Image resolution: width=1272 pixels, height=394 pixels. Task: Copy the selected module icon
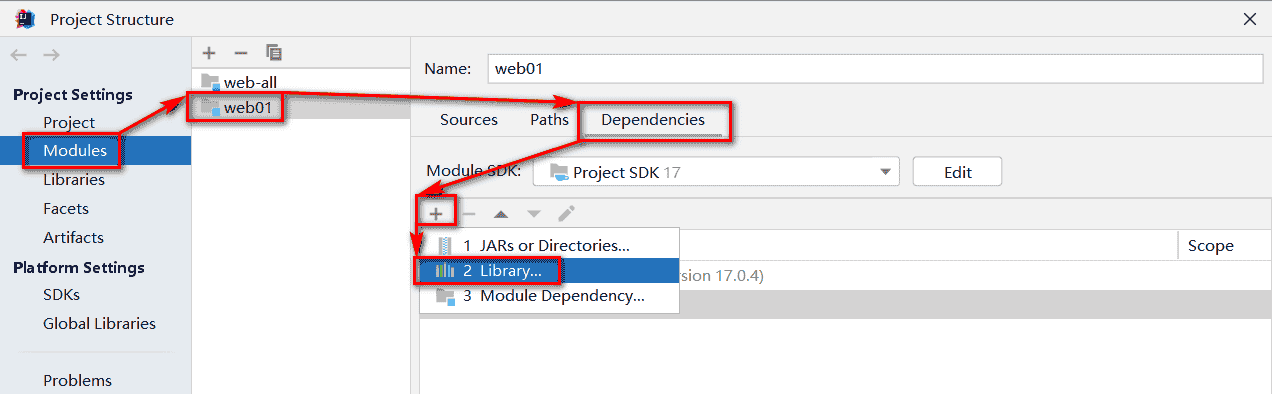tap(274, 53)
